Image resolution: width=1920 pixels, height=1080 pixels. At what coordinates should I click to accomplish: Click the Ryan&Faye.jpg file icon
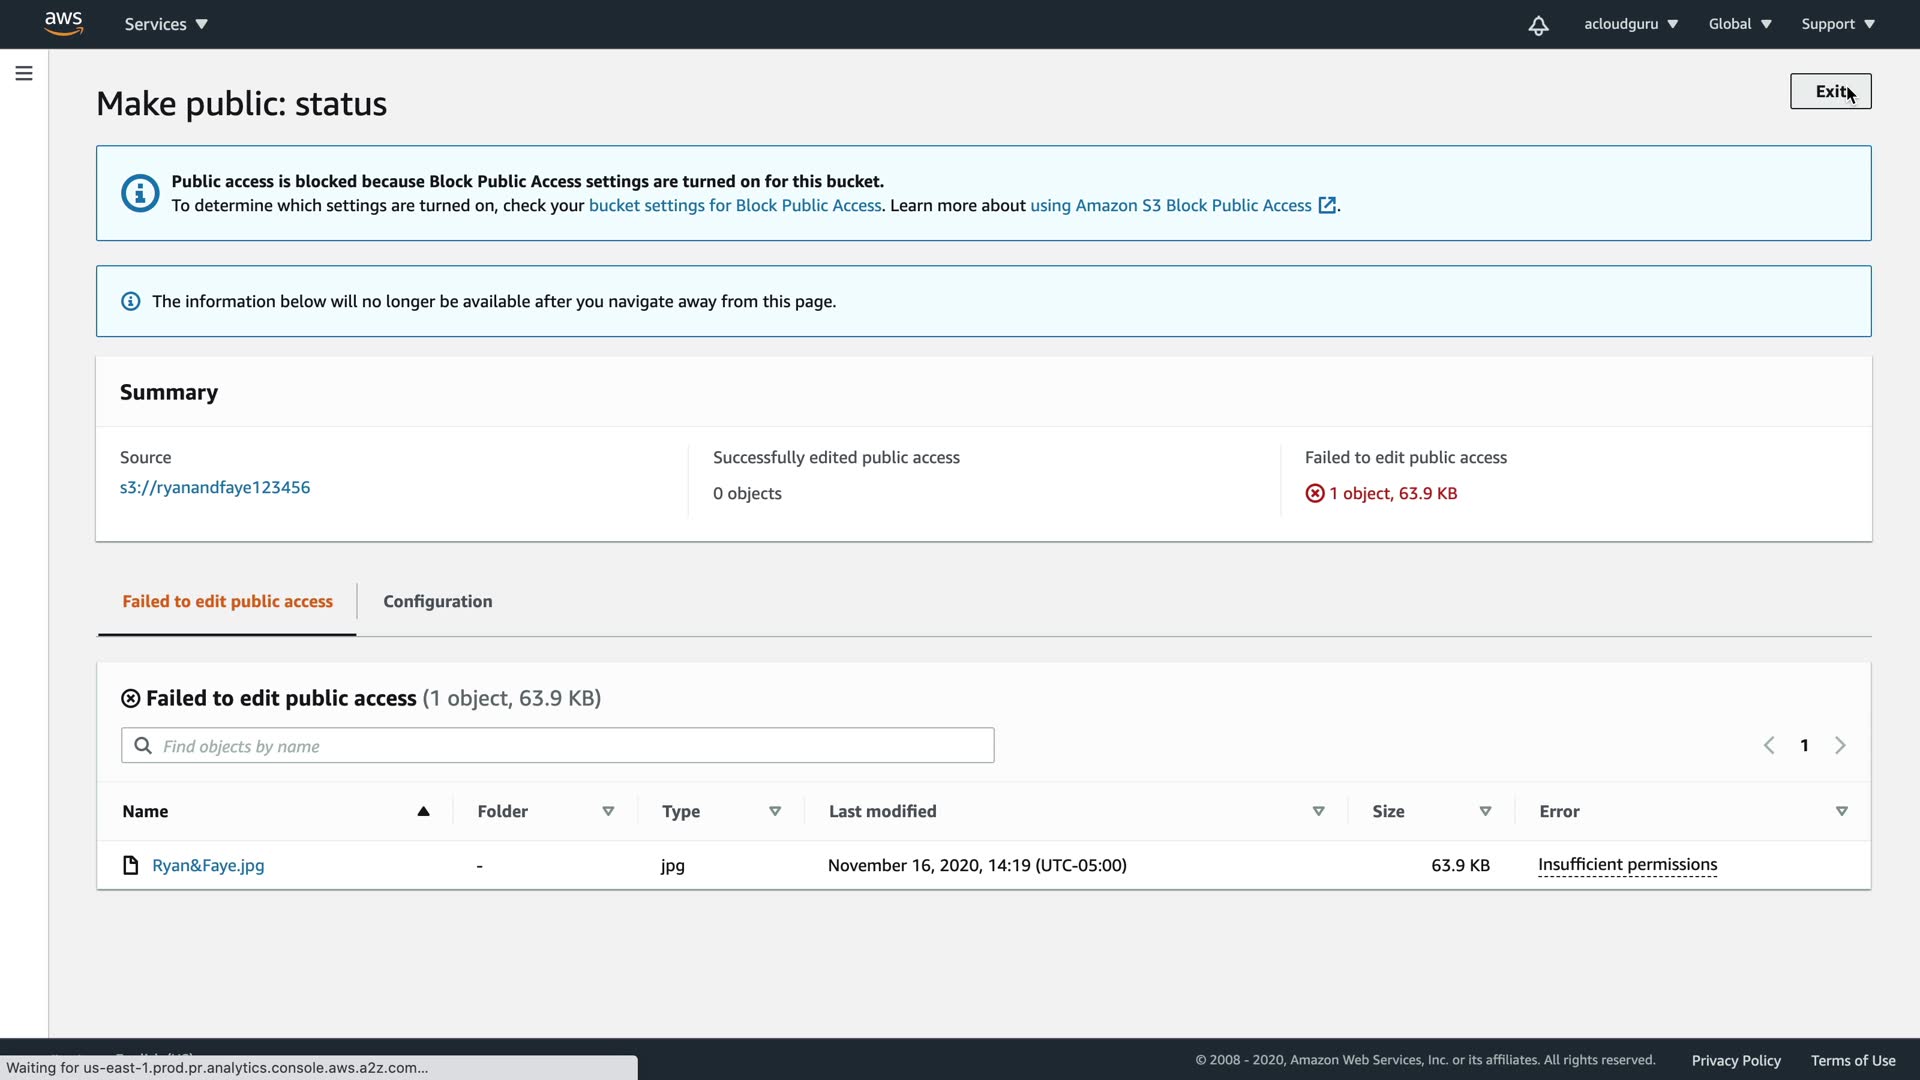[x=130, y=865]
